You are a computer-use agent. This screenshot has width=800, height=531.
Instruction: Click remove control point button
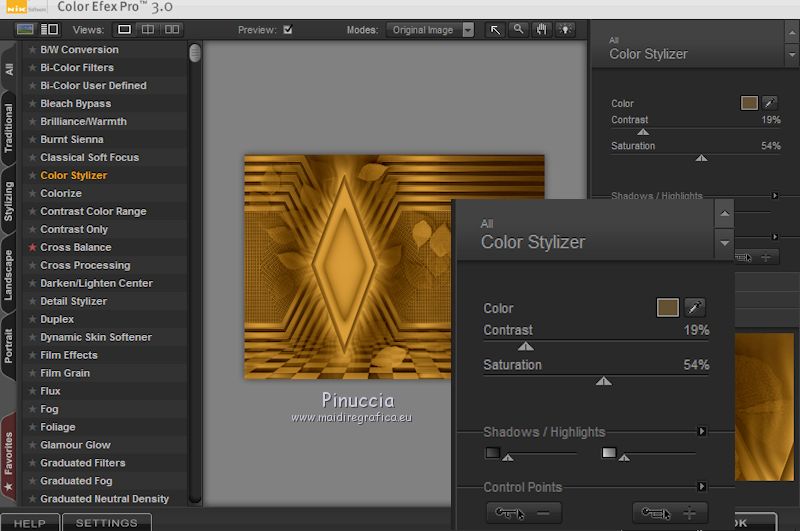click(x=524, y=513)
